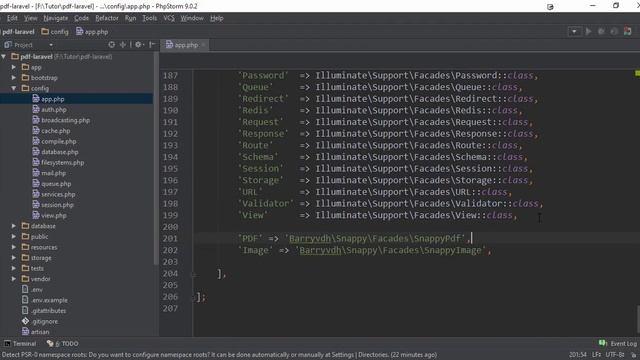The image size is (640, 360).
Task: Click the editor vertical scrollbar thumb
Action: [638, 319]
